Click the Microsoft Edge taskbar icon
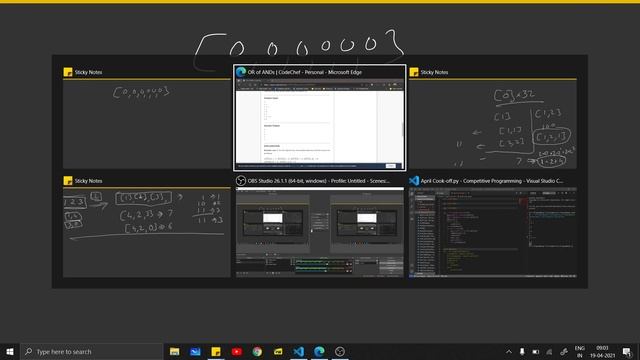Image resolution: width=640 pixels, height=360 pixels. tap(319, 351)
